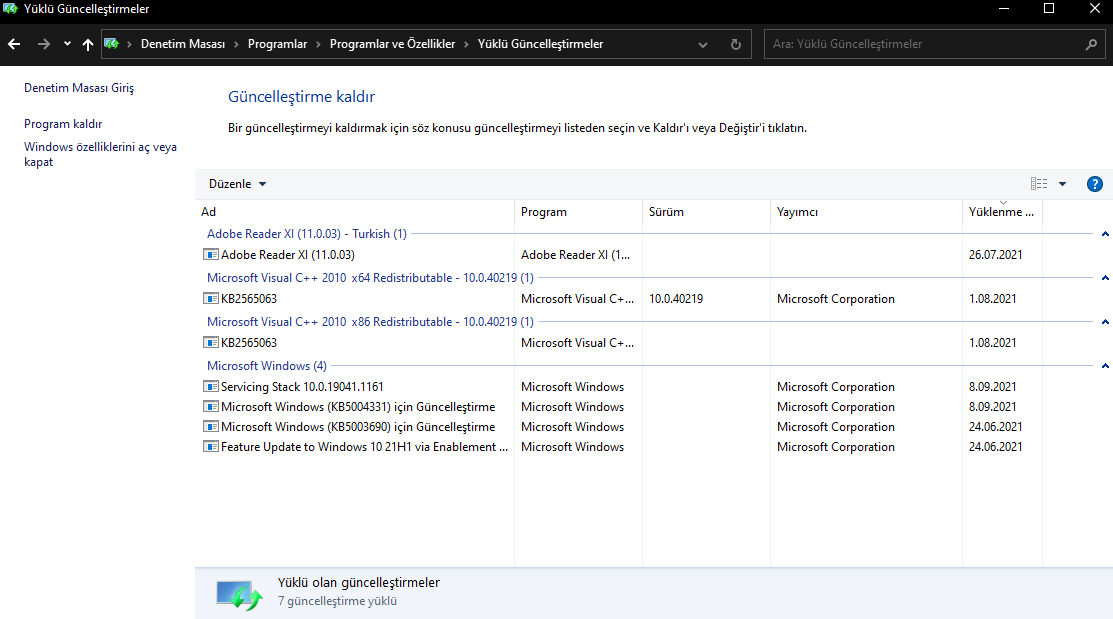The width and height of the screenshot is (1113, 619).
Task: Select KB2565063 under x64 Redistributable
Action: [x=248, y=299]
